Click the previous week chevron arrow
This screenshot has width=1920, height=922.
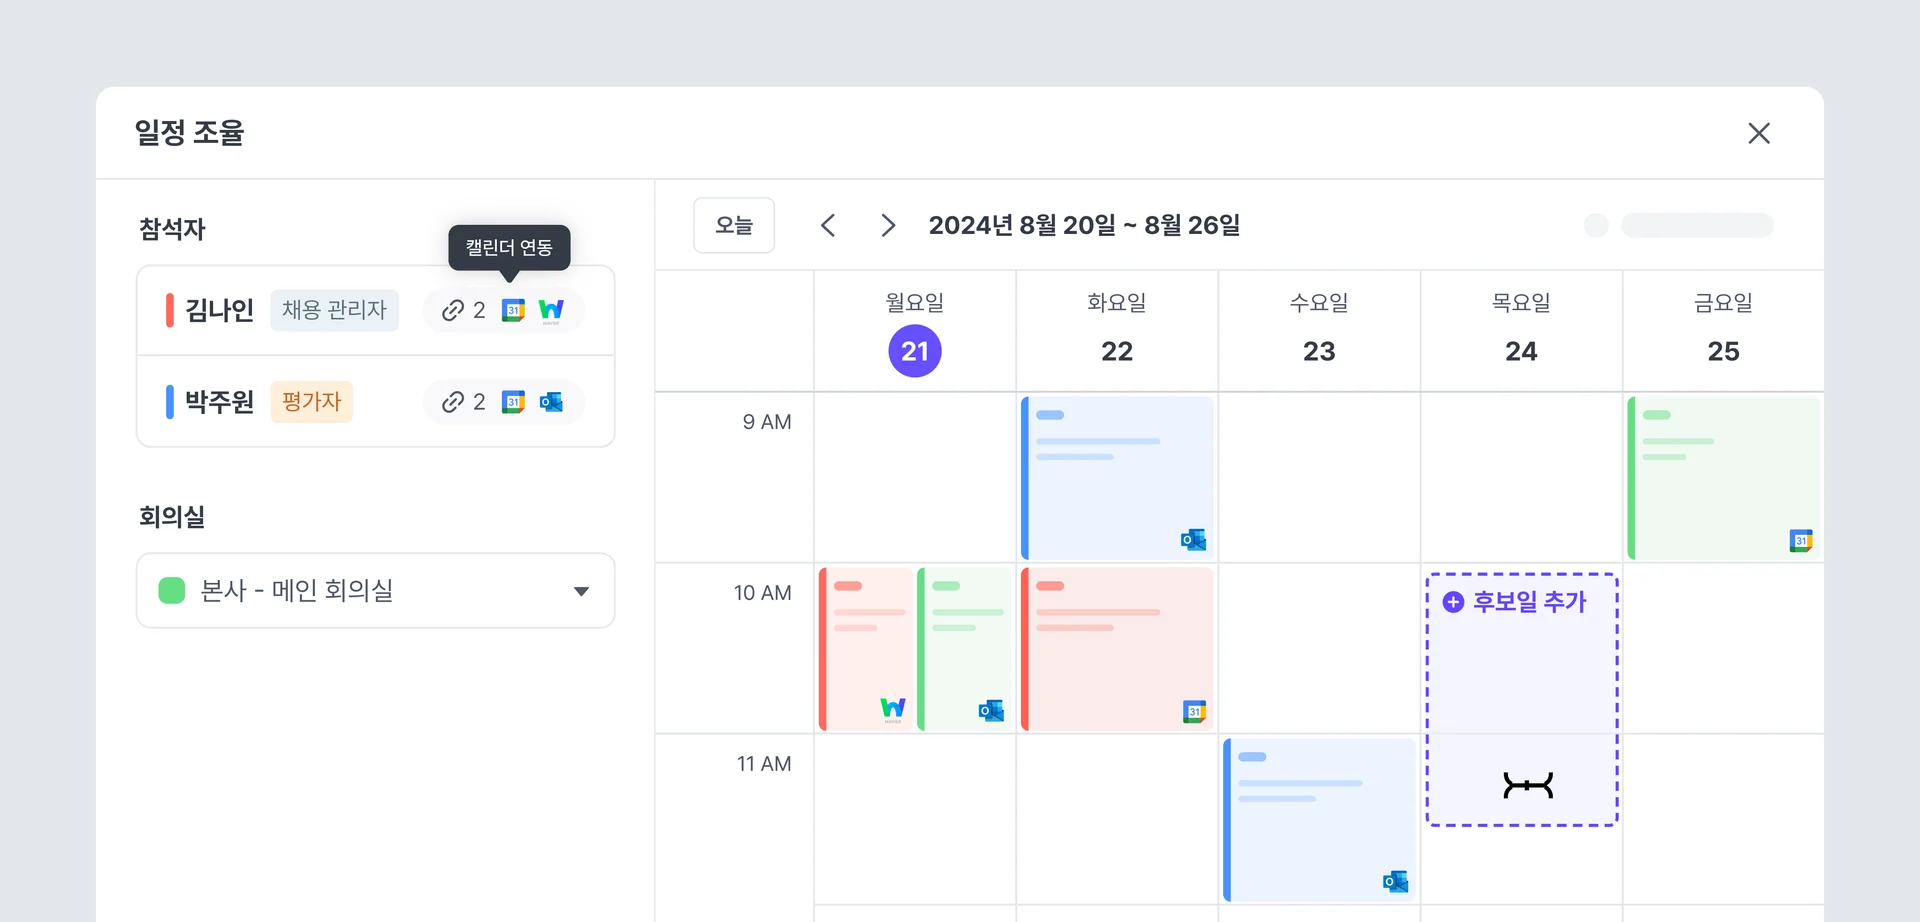pyautogui.click(x=828, y=225)
